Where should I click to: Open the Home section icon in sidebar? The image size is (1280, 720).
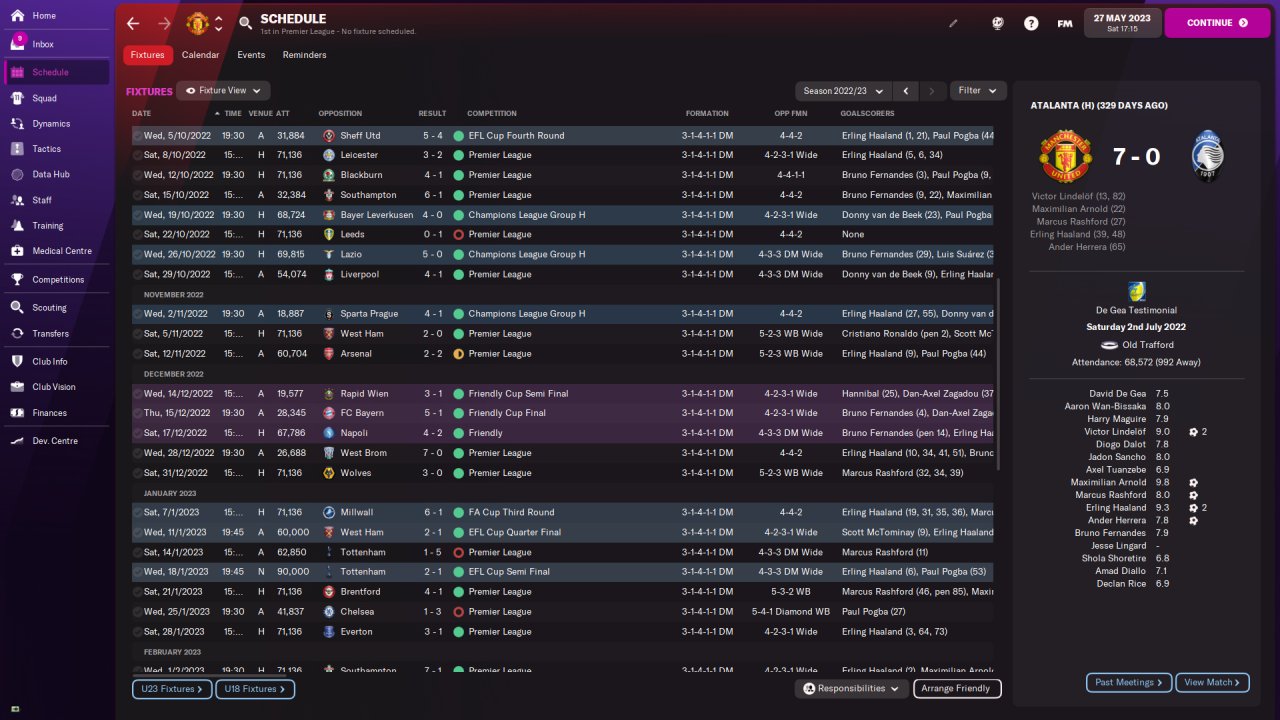(x=17, y=16)
